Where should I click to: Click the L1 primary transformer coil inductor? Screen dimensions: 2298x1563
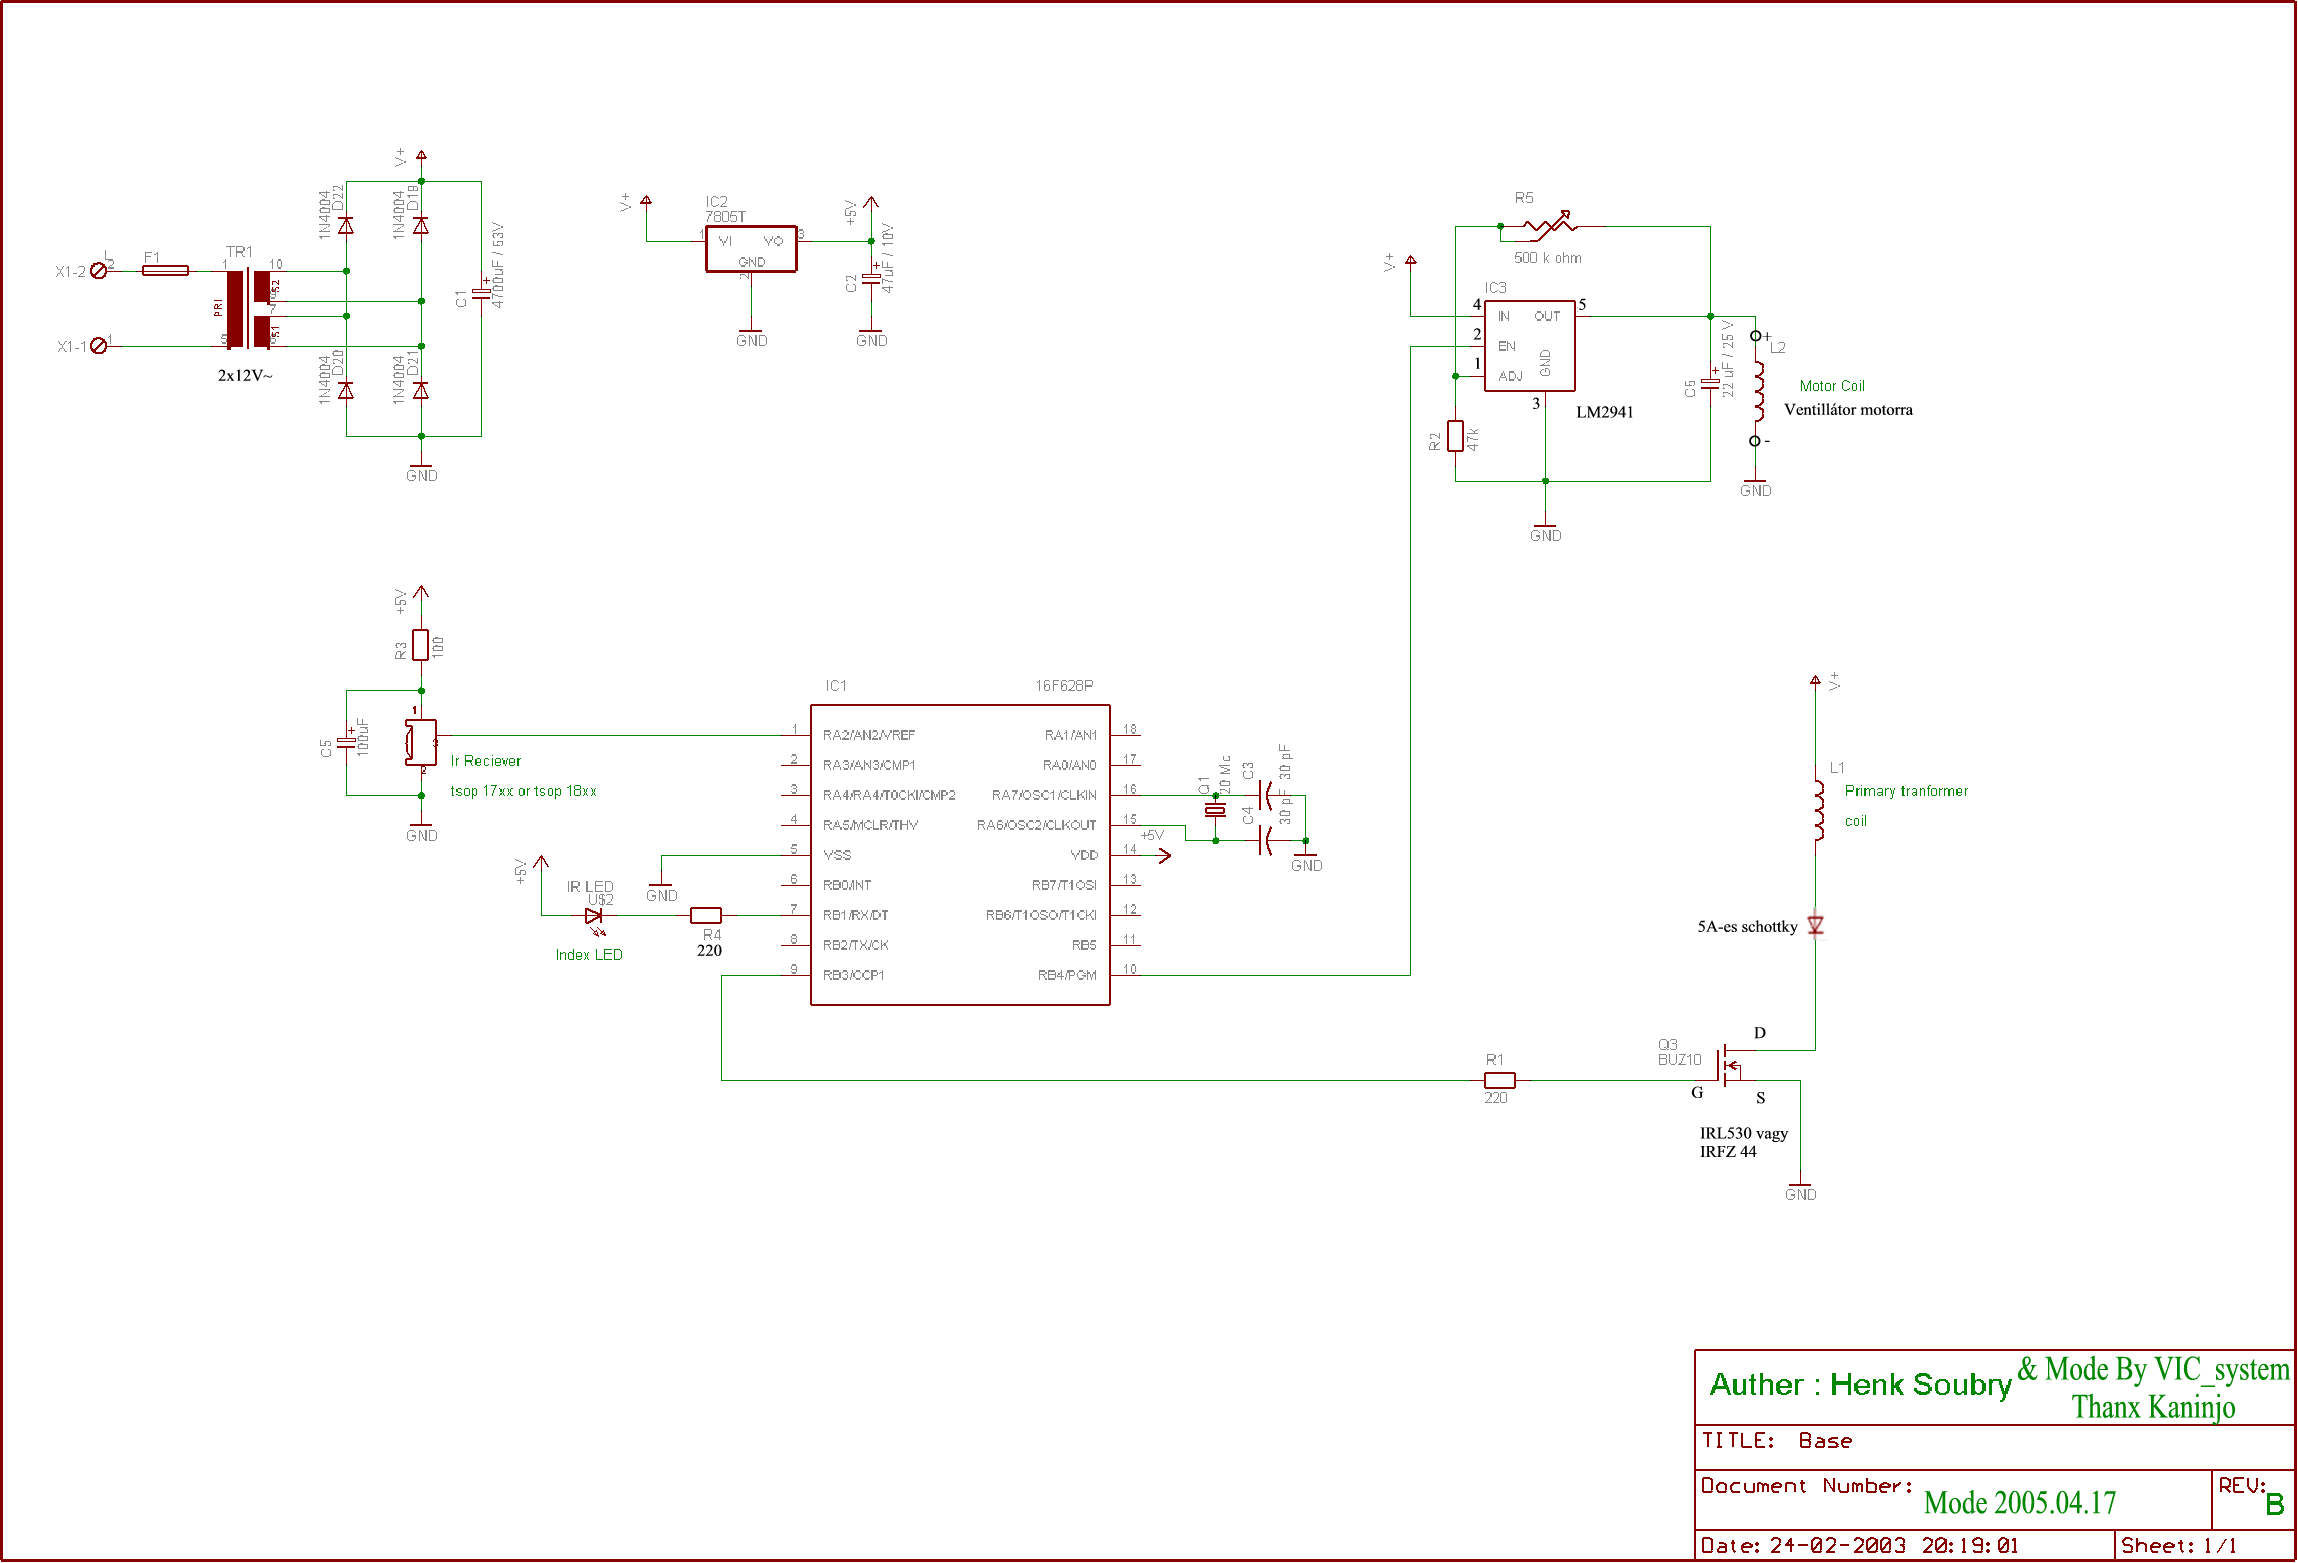pos(1818,810)
